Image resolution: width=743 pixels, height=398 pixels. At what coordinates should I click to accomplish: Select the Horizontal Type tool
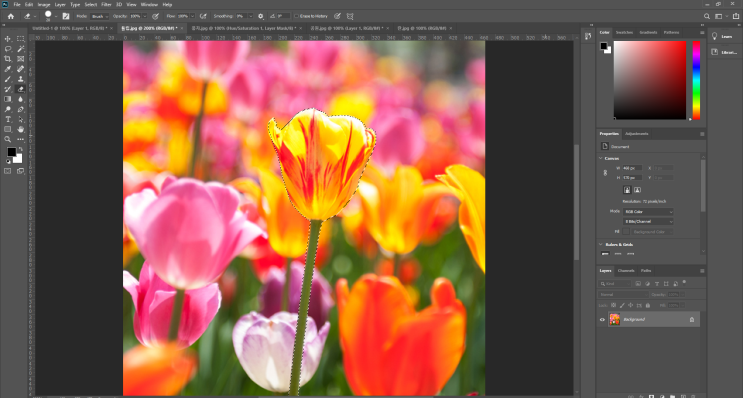[x=8, y=119]
